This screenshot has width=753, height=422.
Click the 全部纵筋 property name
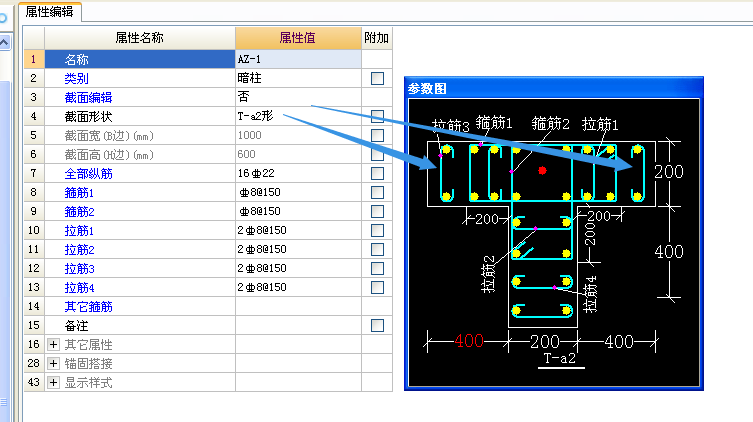click(88, 173)
